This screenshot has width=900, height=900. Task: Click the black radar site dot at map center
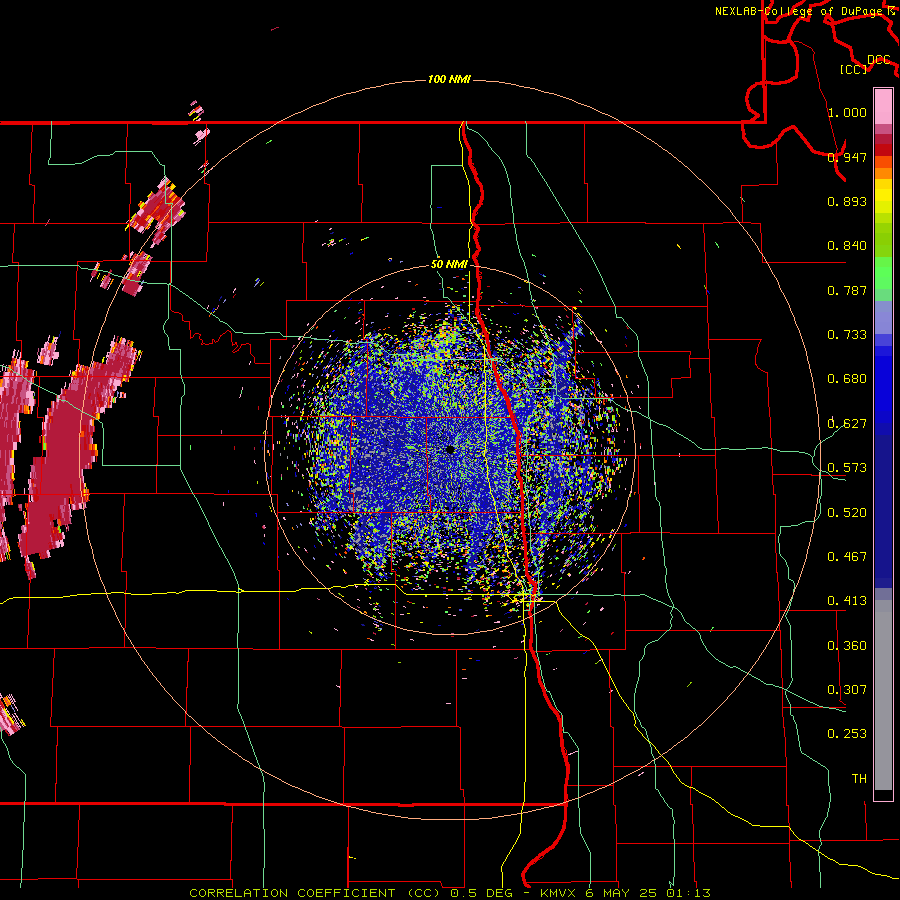coord(451,449)
